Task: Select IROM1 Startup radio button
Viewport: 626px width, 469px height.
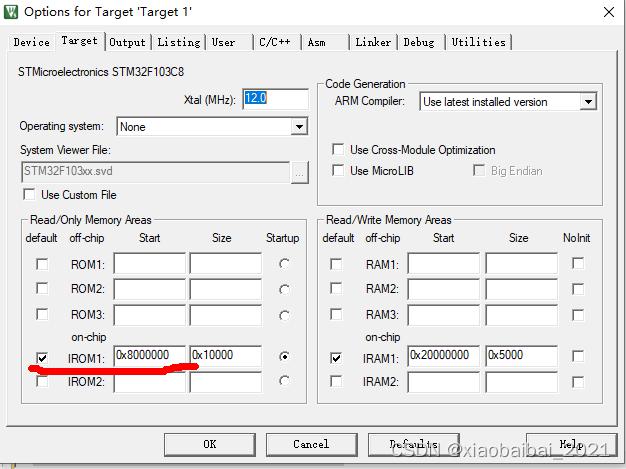Action: pos(284,356)
